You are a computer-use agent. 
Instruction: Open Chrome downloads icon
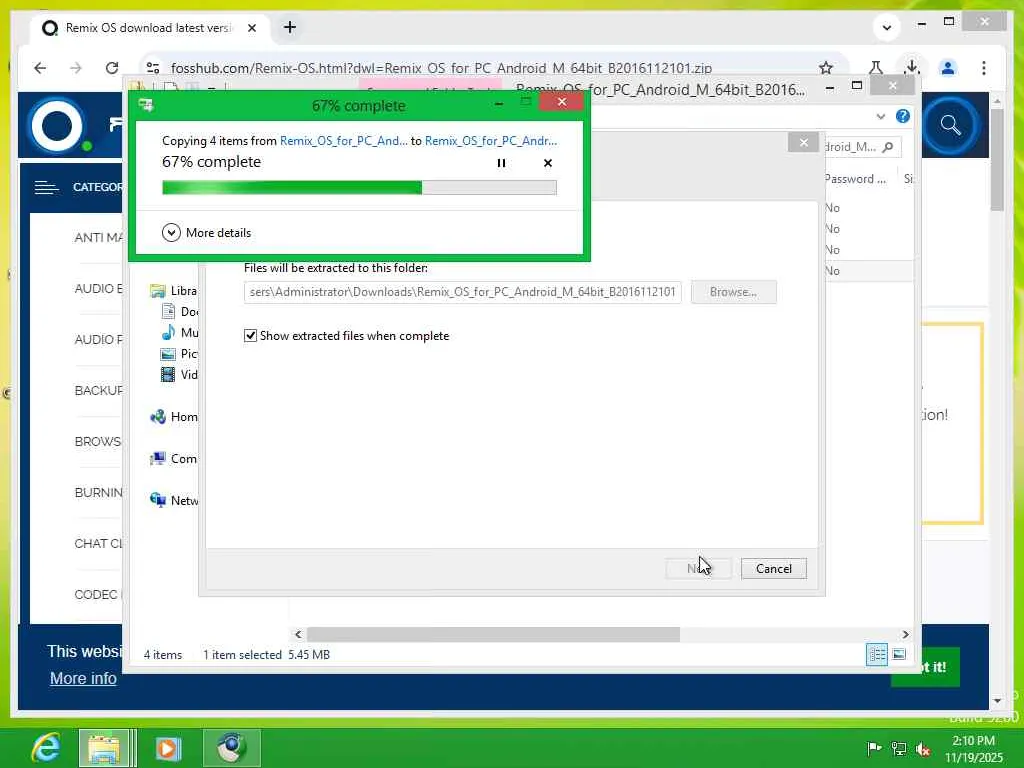(912, 68)
